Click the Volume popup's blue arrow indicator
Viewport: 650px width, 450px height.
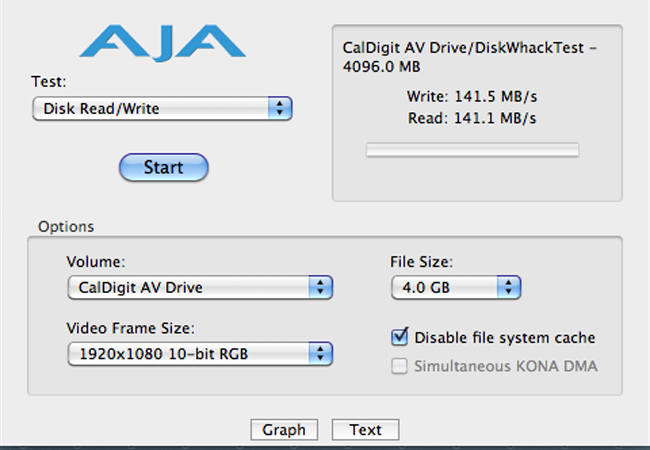pos(320,287)
